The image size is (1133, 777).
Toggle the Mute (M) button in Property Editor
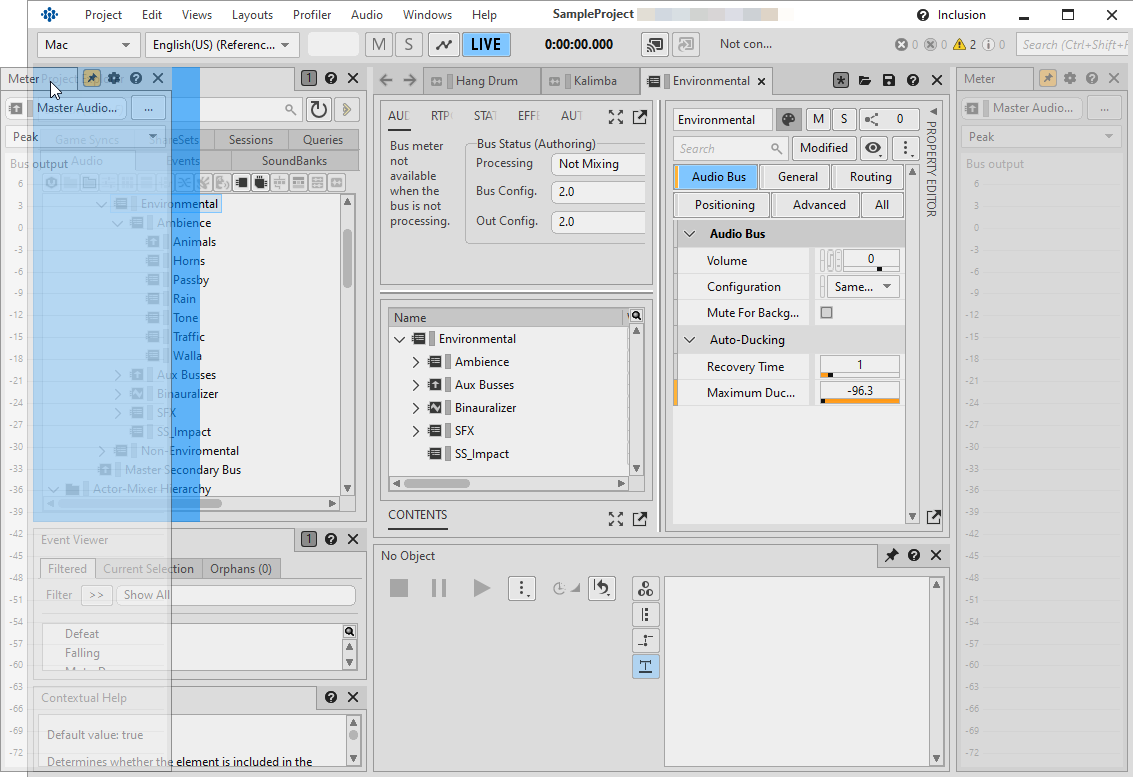tap(819, 120)
